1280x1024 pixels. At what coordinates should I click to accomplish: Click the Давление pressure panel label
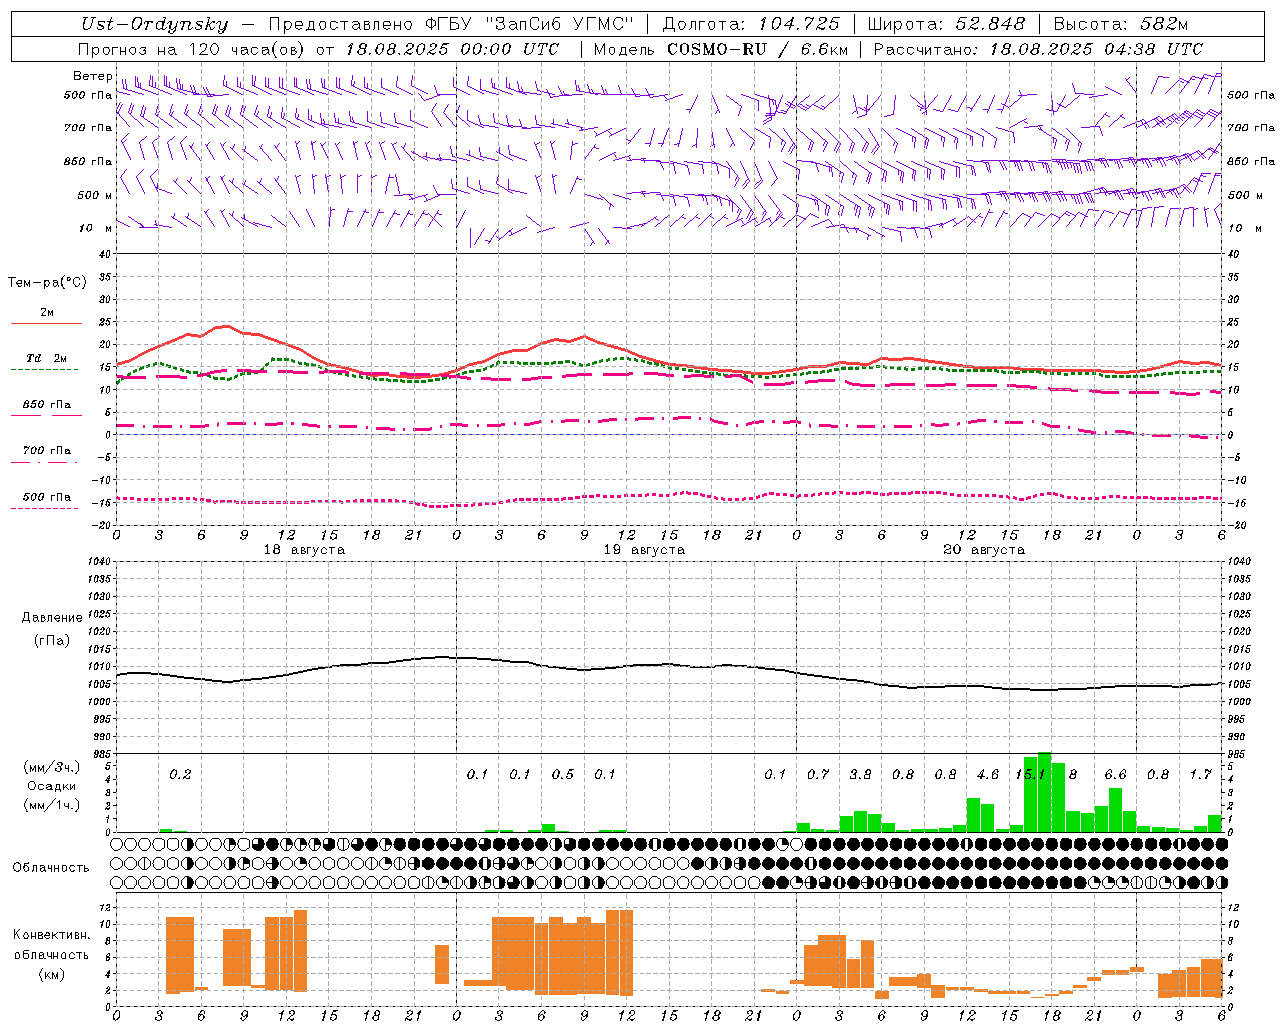click(x=52, y=618)
